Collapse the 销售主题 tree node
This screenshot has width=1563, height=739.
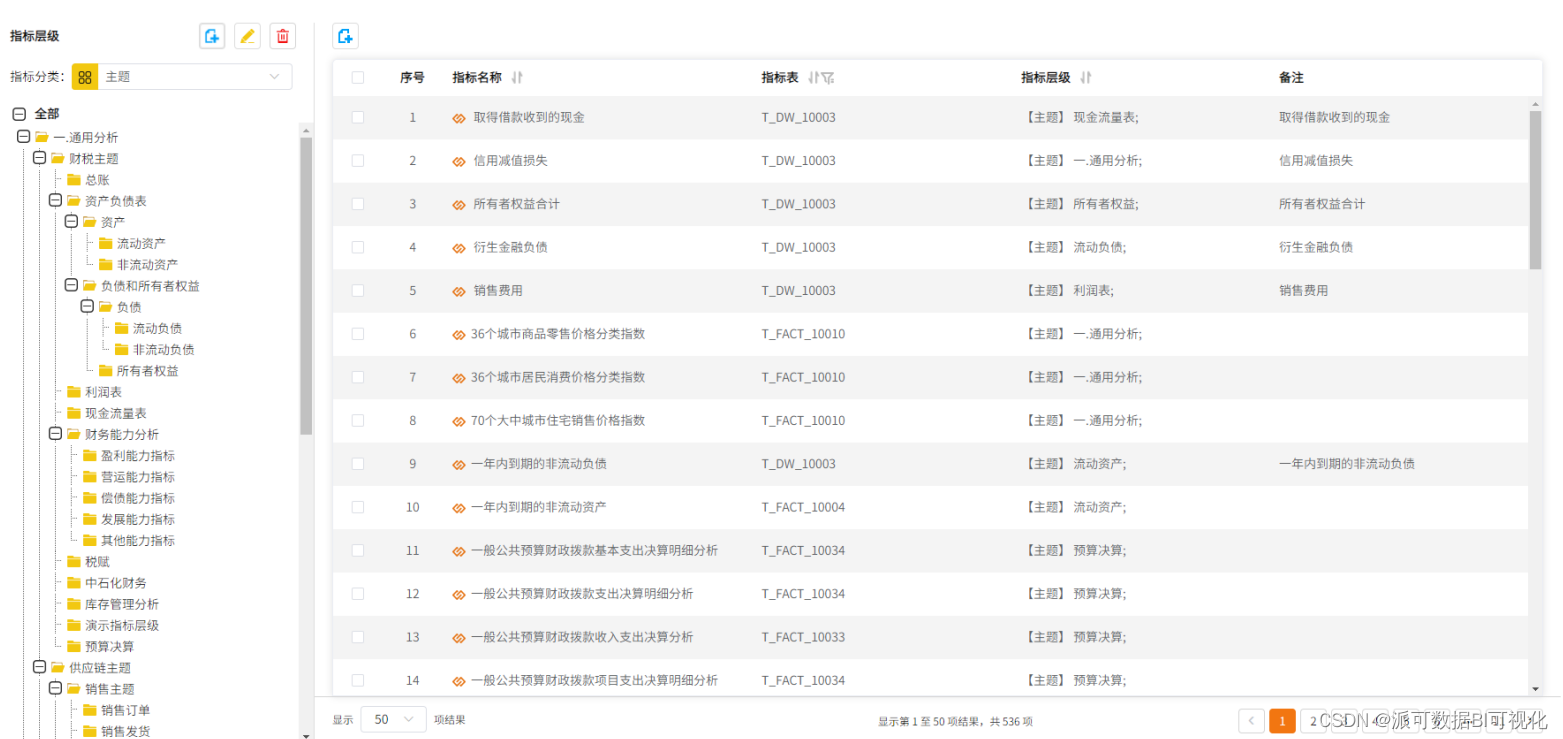[56, 689]
